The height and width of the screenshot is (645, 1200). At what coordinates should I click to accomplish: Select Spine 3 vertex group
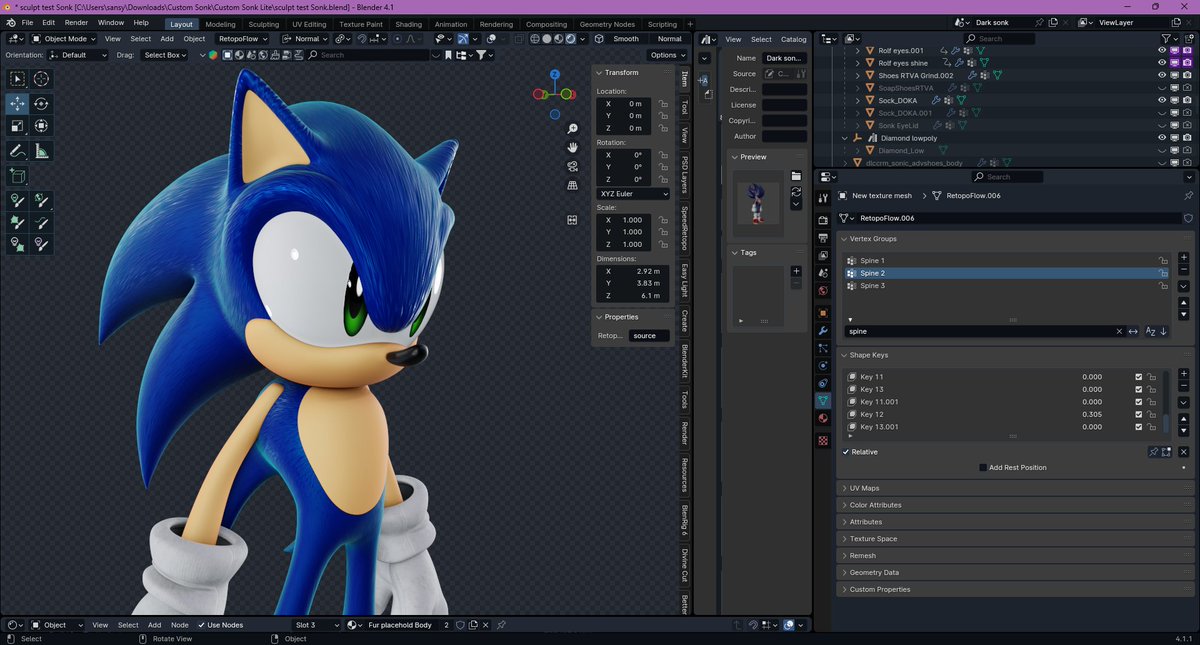click(1007, 286)
